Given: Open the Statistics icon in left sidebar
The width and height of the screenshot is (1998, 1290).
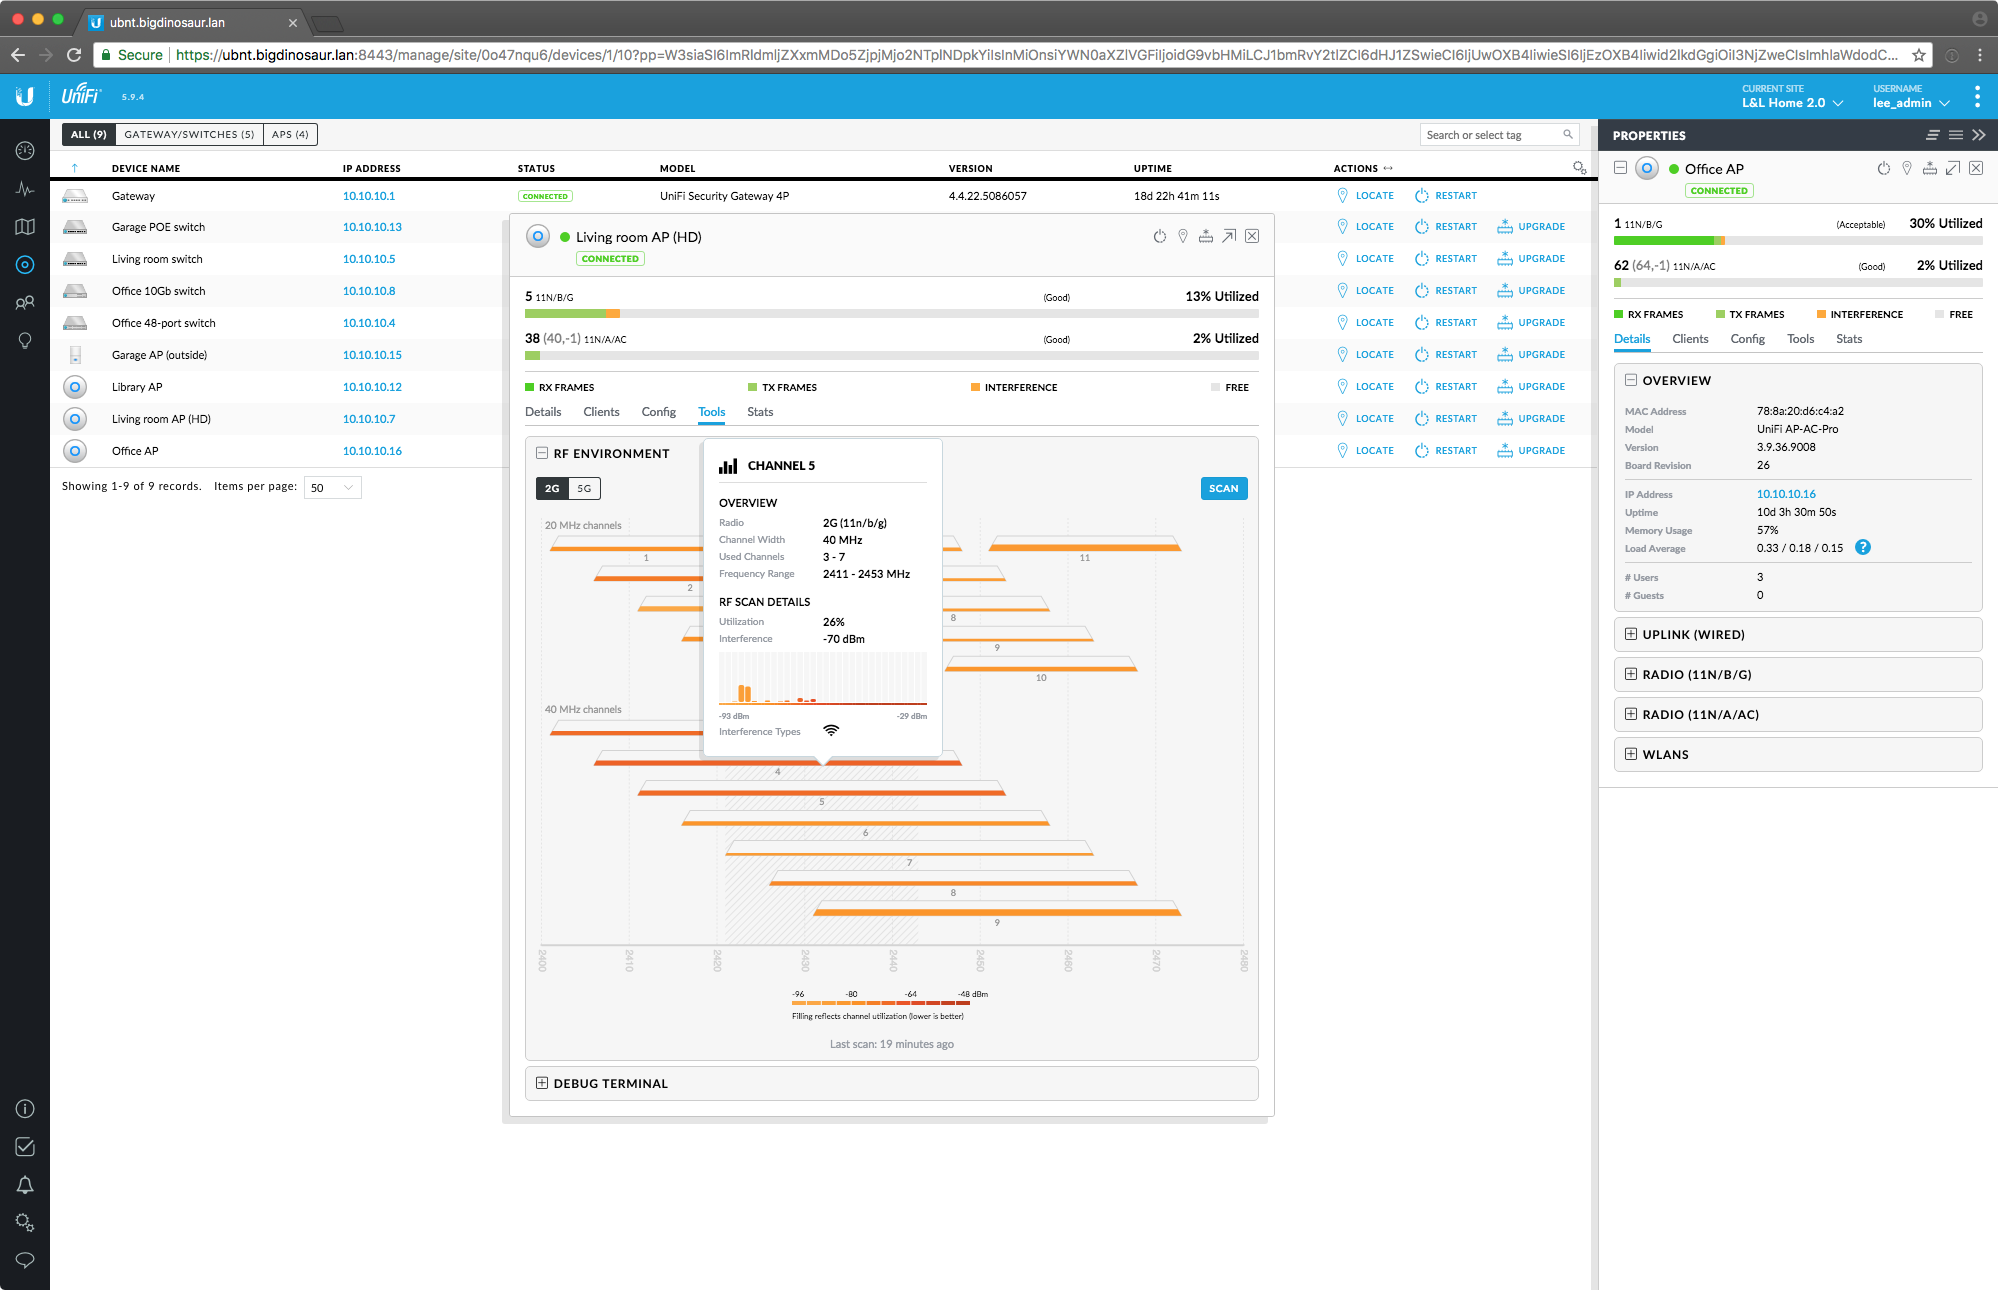Looking at the screenshot, I should (x=25, y=189).
